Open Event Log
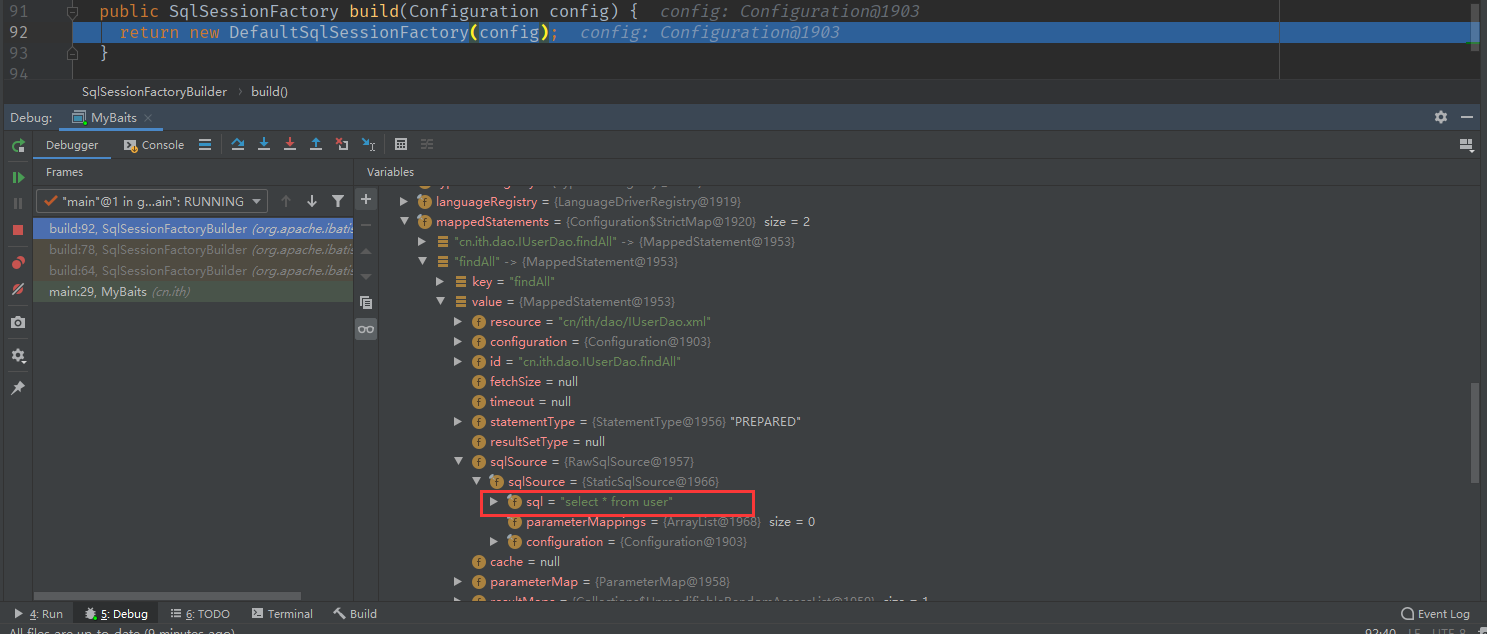 (x=1436, y=614)
